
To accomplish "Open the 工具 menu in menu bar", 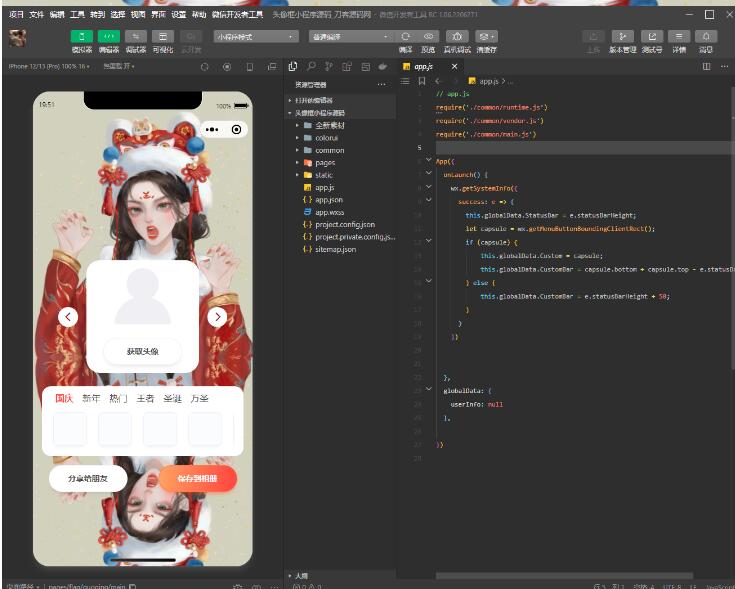I will coord(77,15).
